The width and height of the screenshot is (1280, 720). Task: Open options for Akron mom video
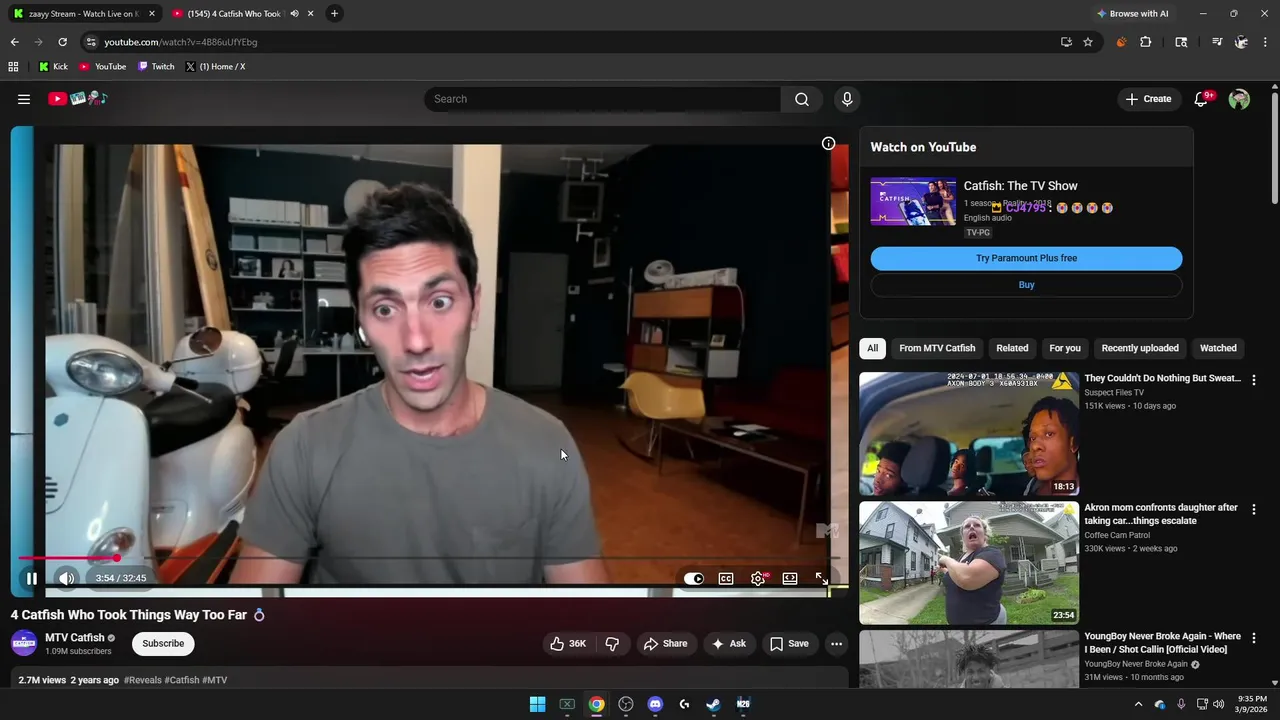(1253, 509)
